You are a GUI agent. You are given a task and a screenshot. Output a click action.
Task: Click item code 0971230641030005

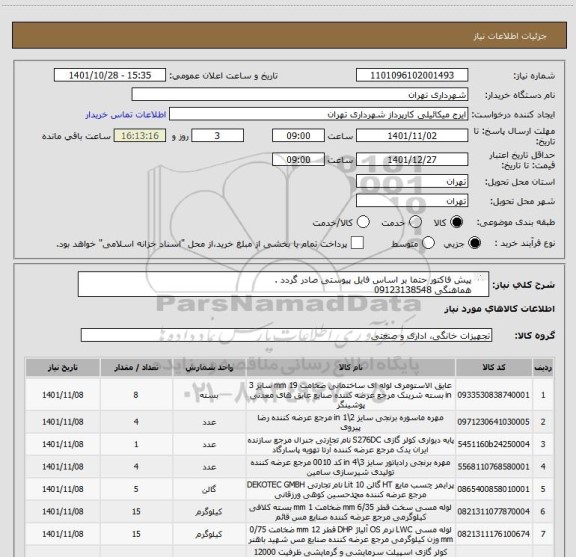(x=493, y=422)
